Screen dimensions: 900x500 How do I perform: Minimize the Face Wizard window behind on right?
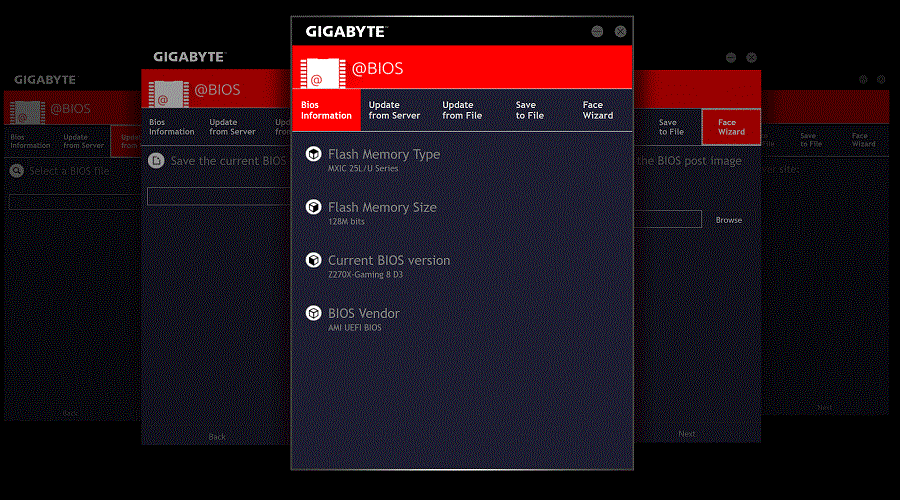pyautogui.click(x=731, y=57)
